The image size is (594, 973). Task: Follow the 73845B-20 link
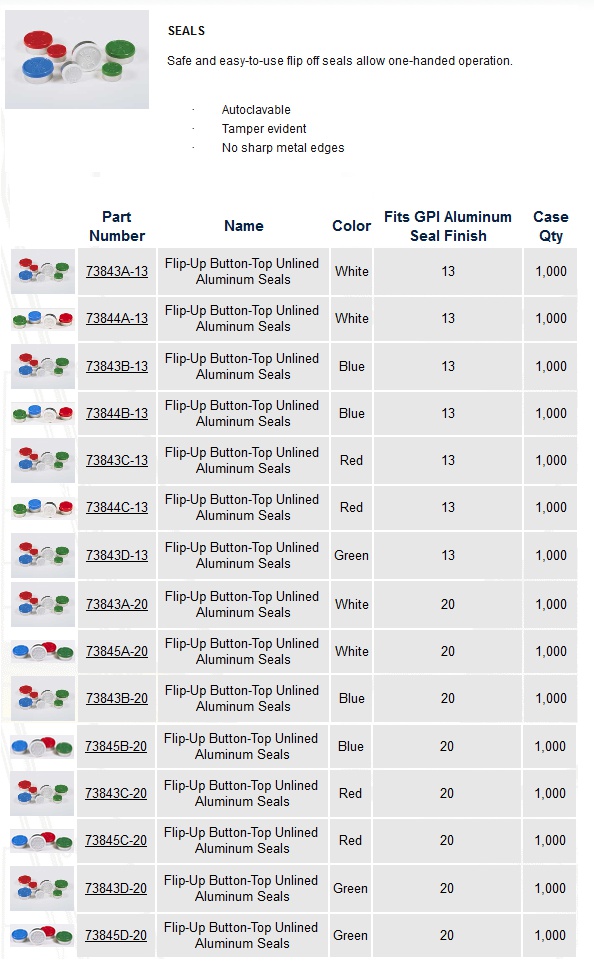pyautogui.click(x=115, y=747)
